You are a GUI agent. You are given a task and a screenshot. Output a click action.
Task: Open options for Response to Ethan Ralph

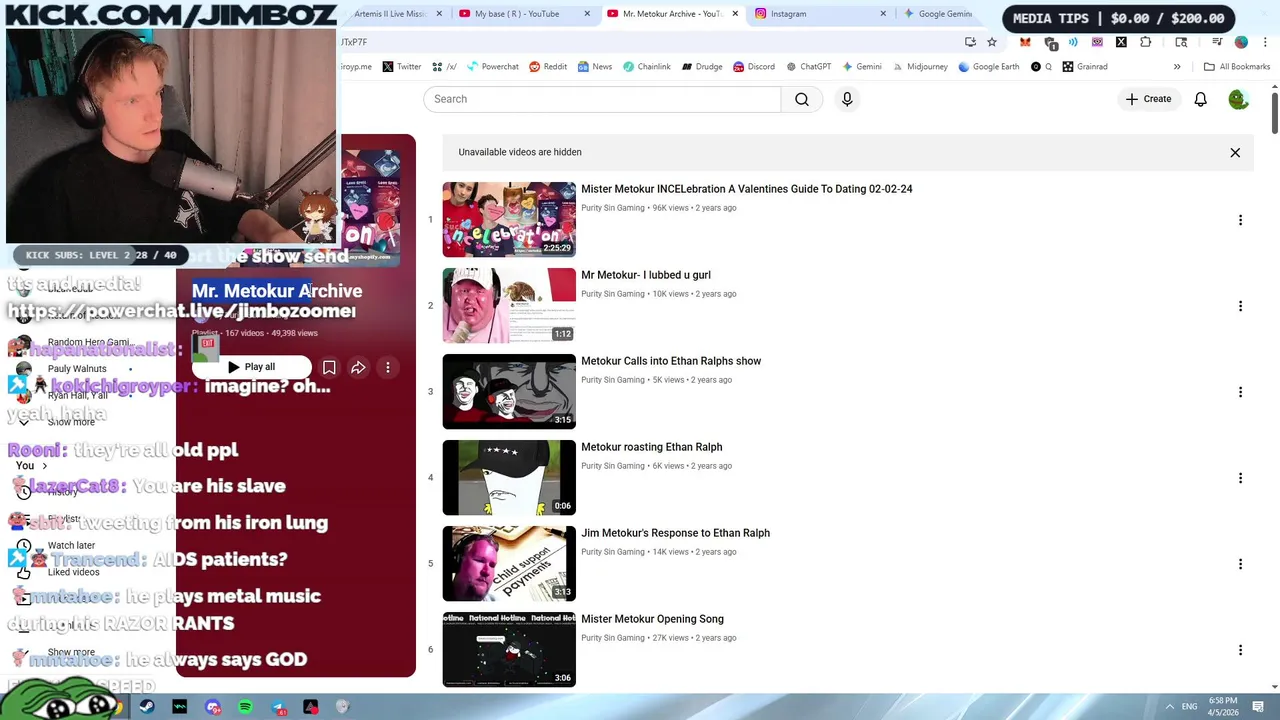[1240, 564]
